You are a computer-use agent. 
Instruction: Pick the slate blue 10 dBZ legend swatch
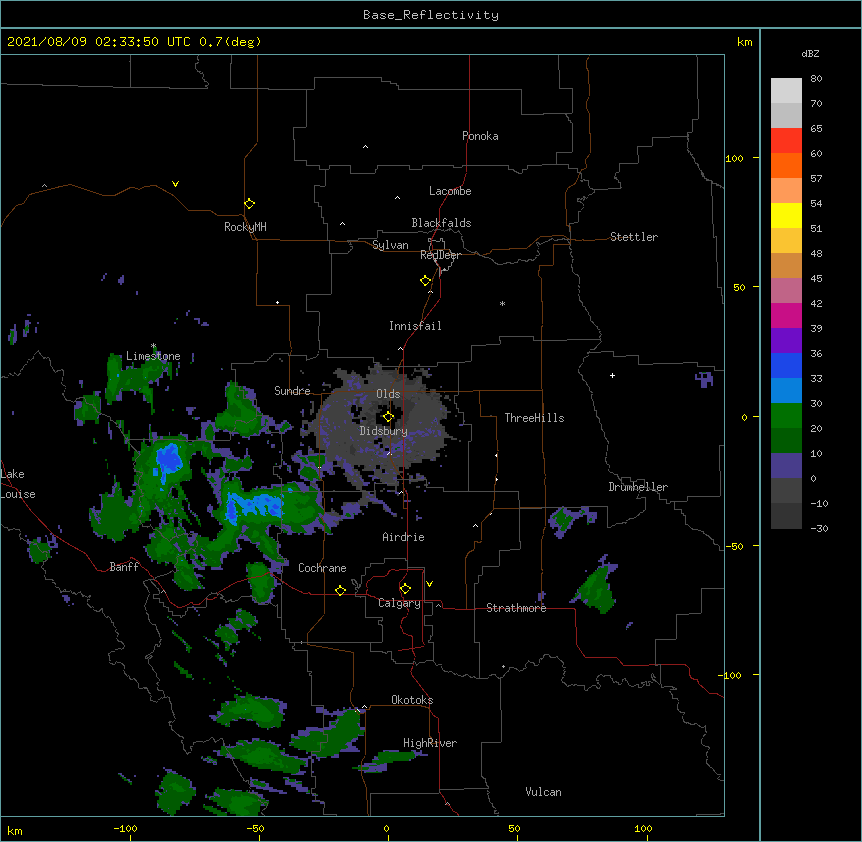pyautogui.click(x=786, y=466)
